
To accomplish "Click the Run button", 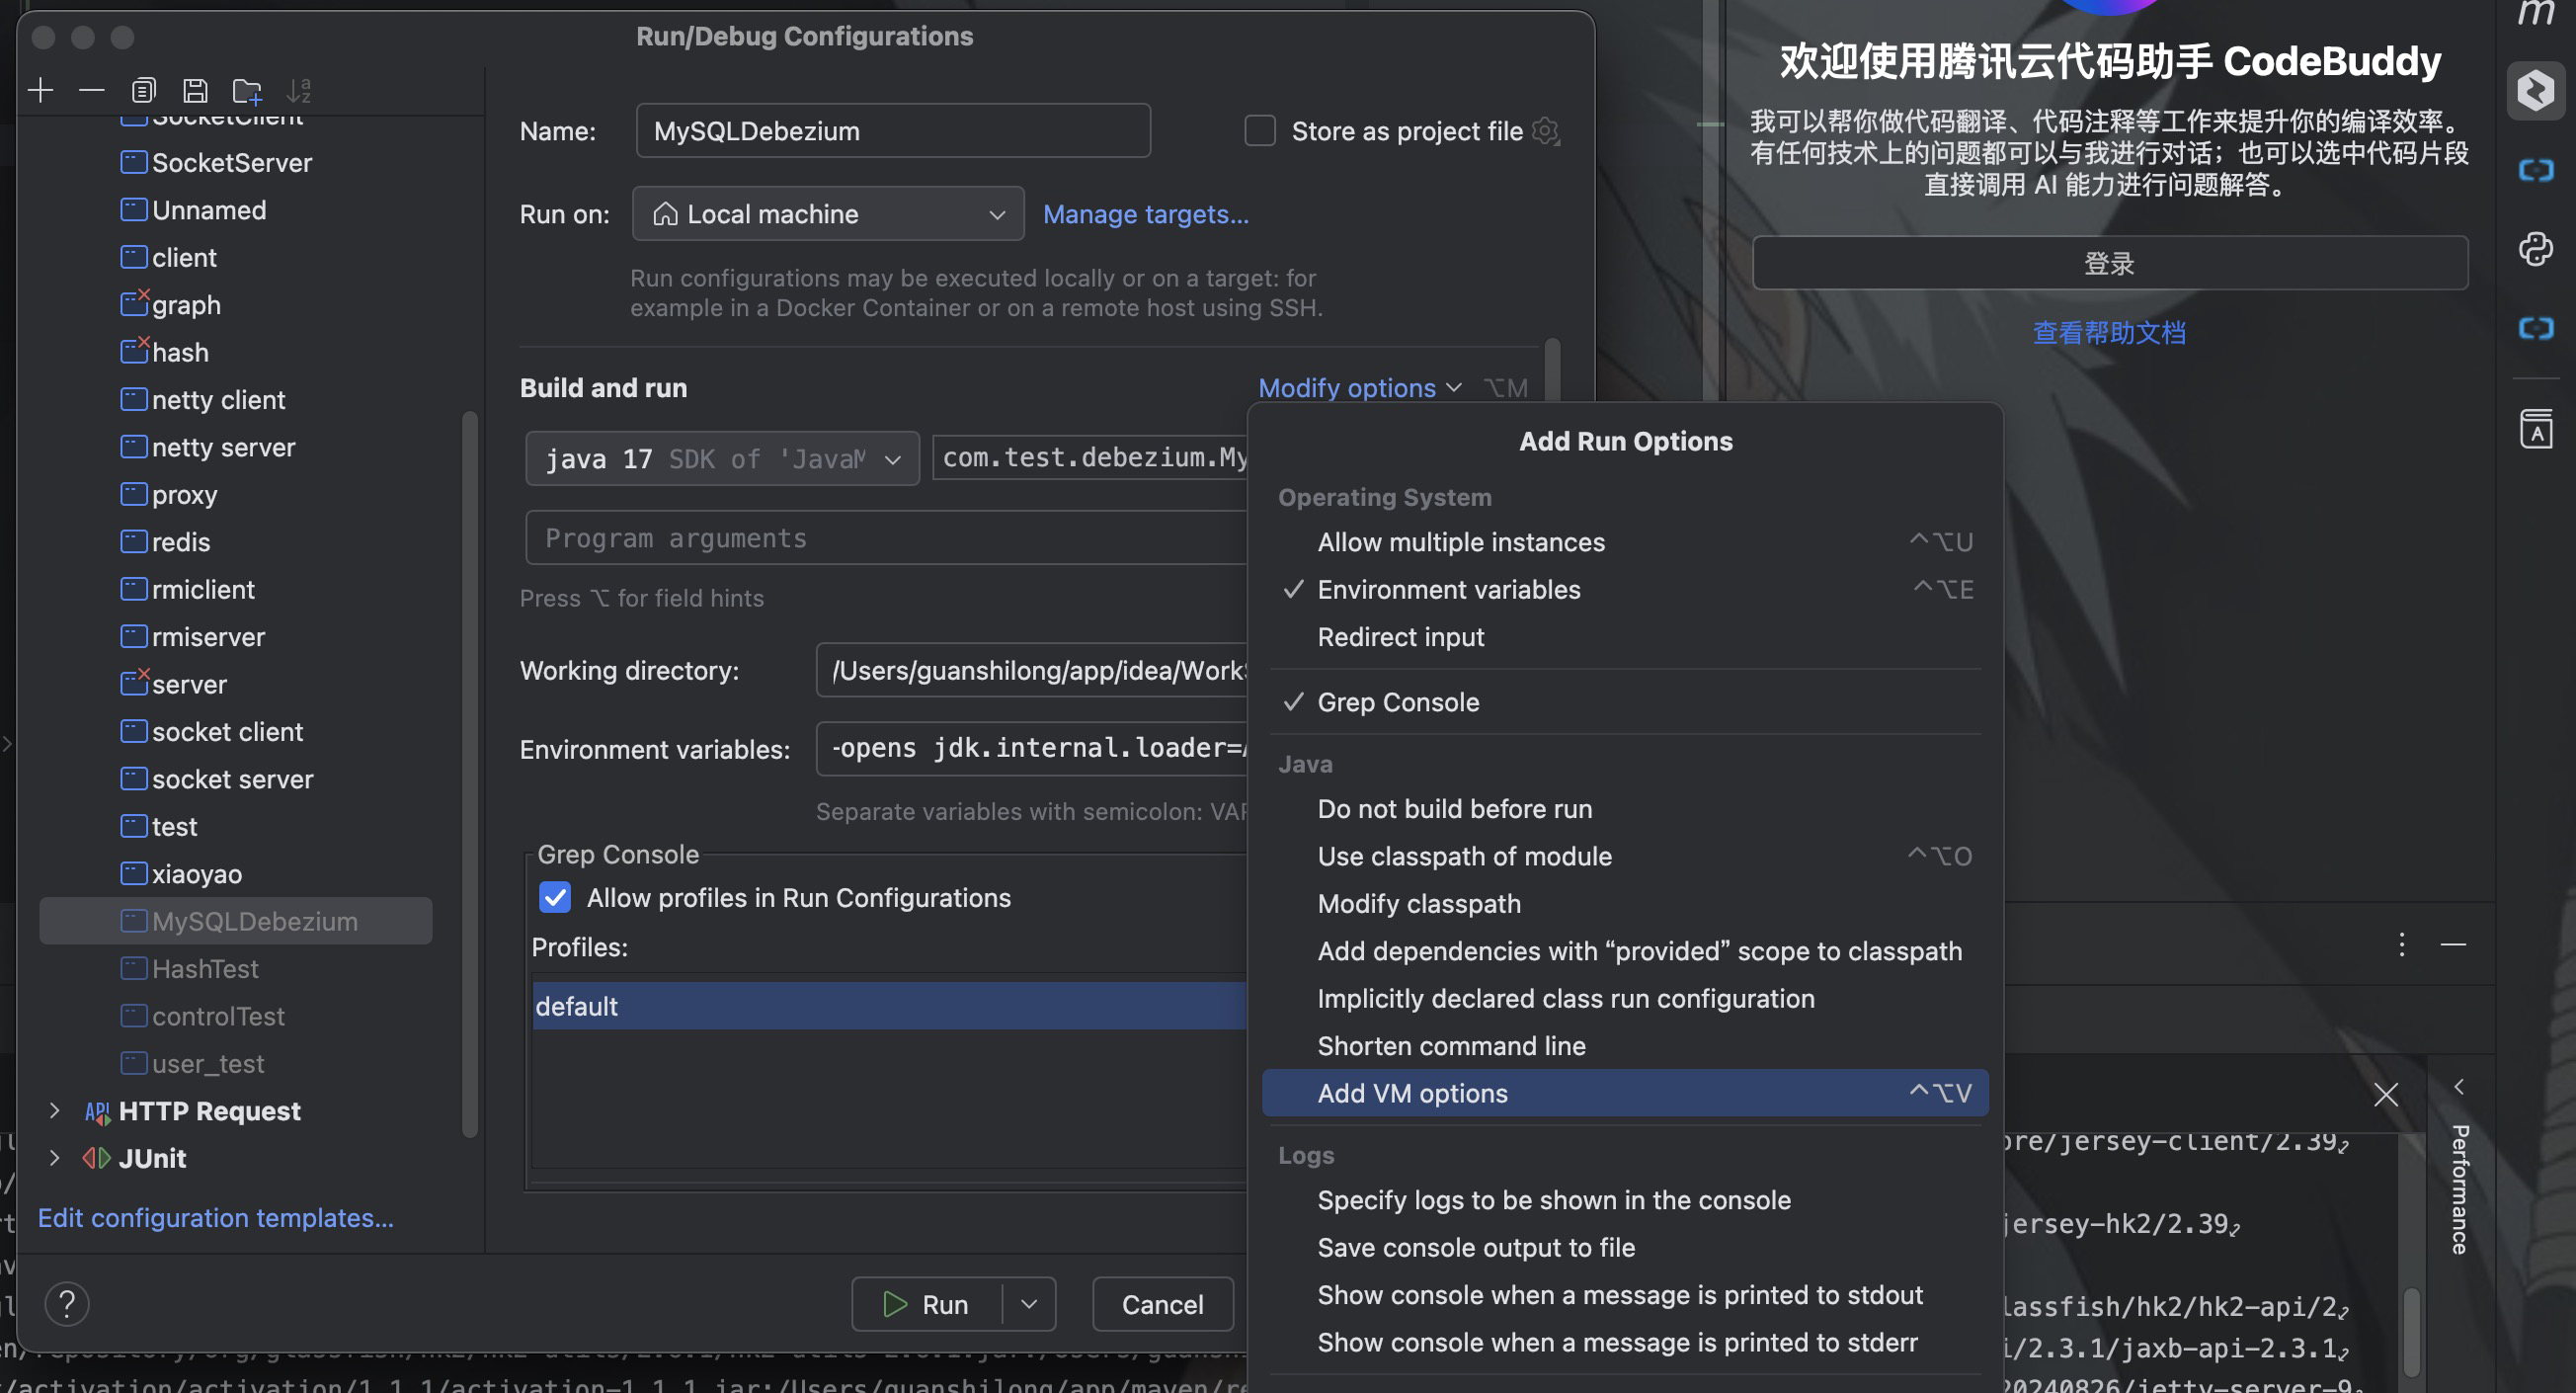I will (x=926, y=1304).
